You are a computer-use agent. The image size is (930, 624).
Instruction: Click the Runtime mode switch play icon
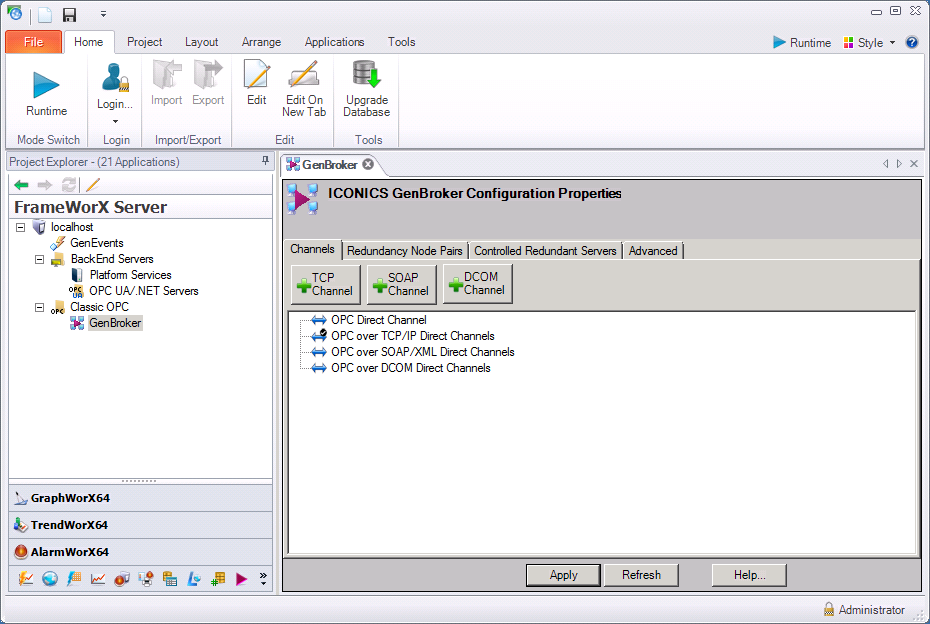46,85
